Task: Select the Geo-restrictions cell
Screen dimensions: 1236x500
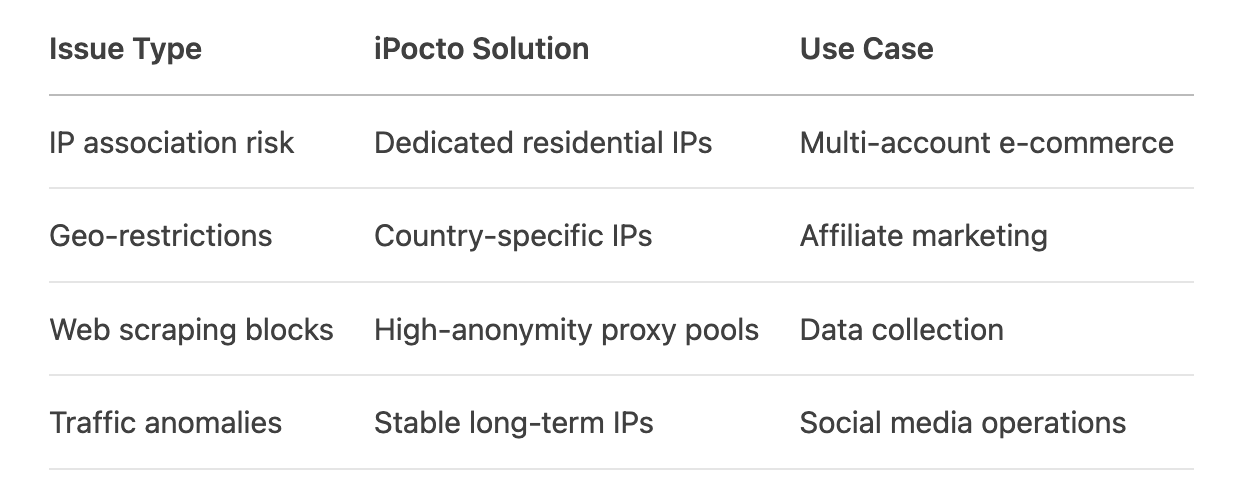Action: point(160,236)
